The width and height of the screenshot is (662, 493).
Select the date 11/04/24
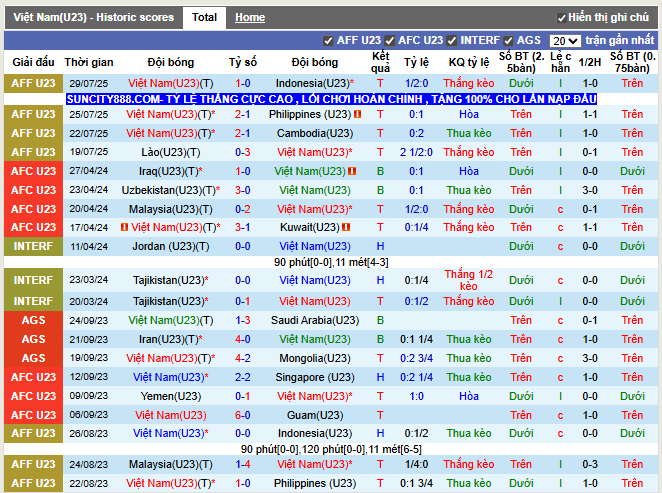coord(89,246)
